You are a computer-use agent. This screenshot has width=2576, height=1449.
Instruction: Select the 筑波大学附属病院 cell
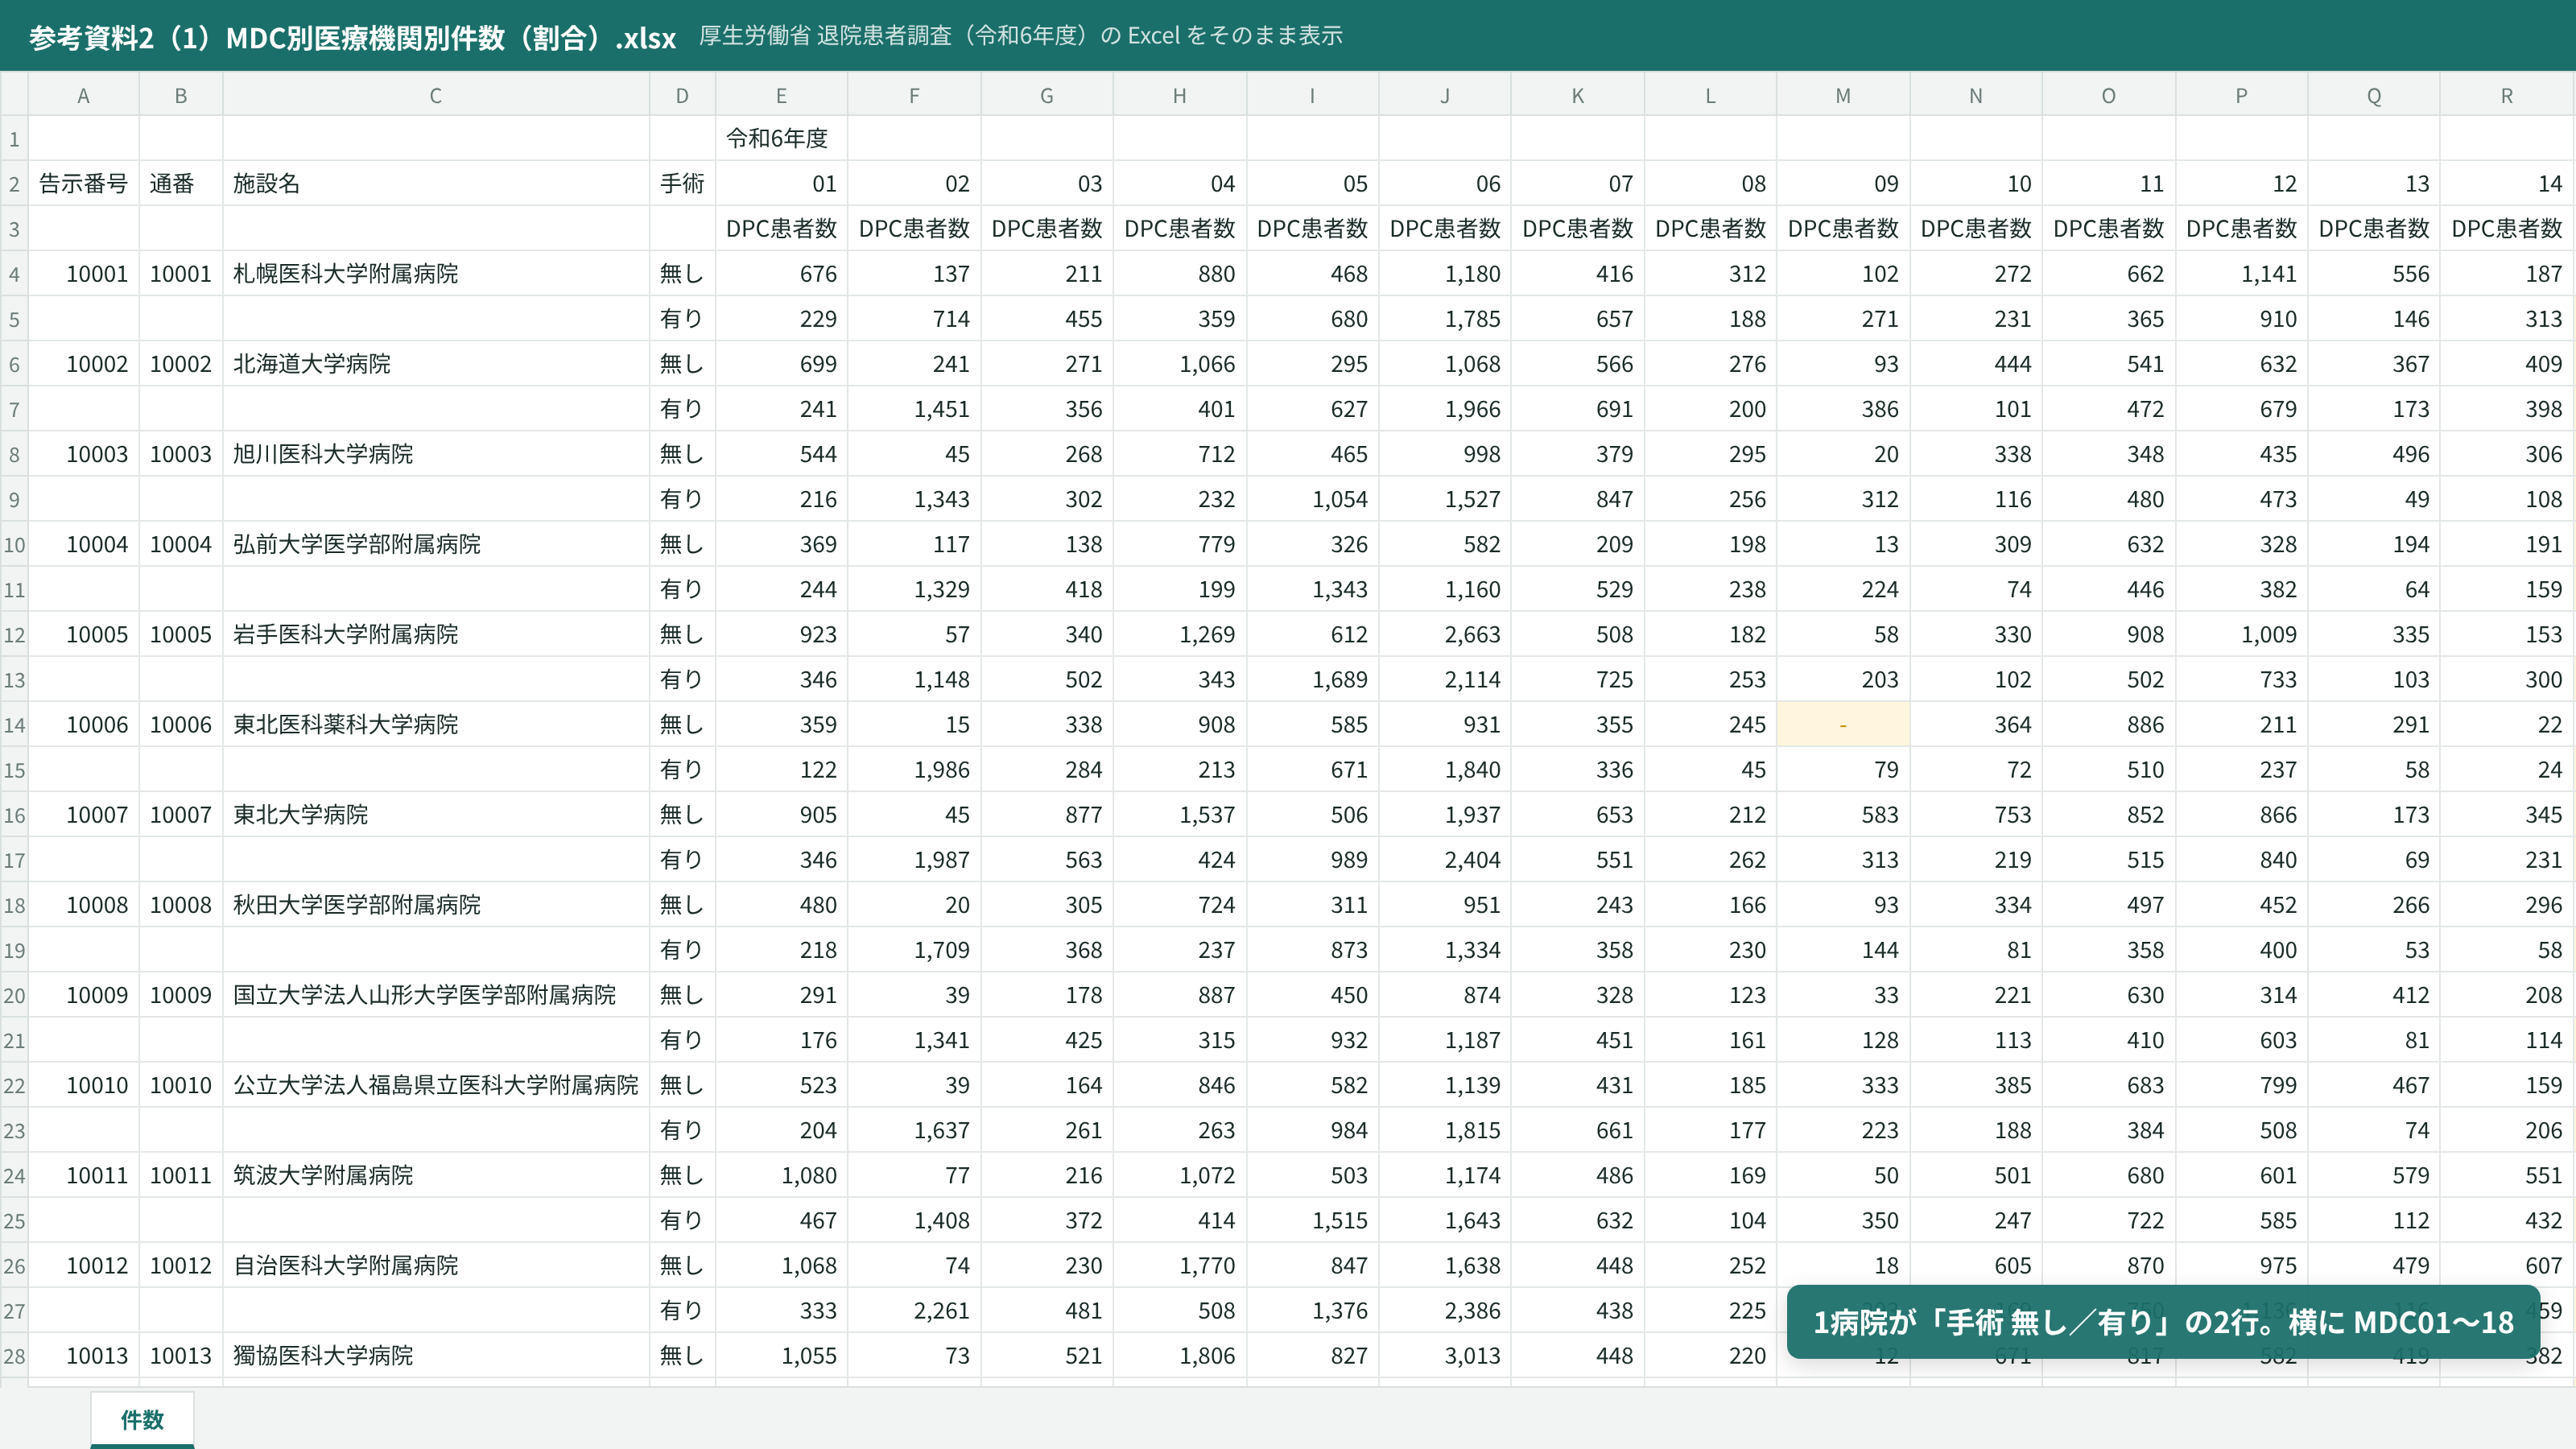(x=435, y=1175)
